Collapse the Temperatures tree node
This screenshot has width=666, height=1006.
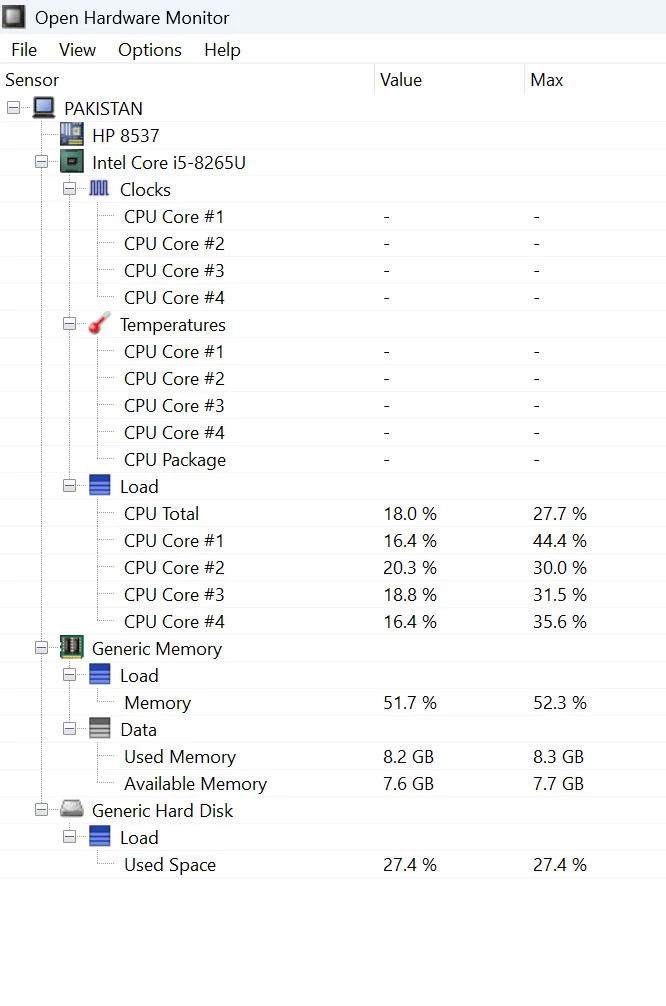coord(68,323)
